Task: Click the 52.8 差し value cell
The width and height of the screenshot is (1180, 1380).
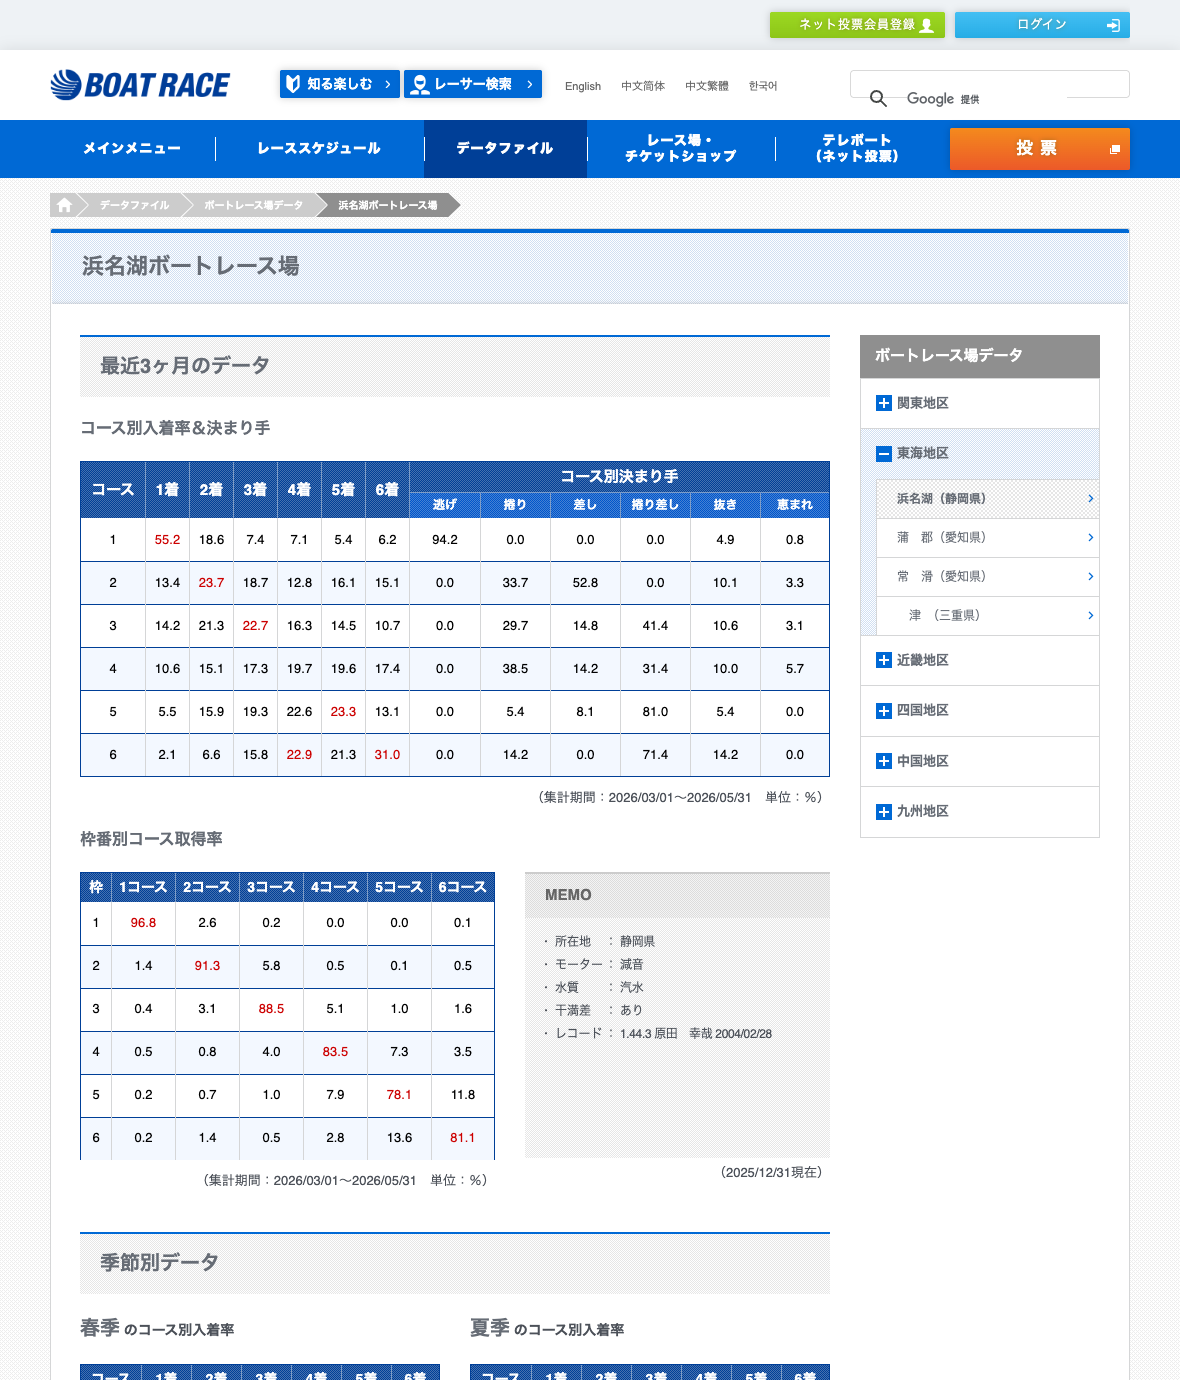Action: tap(585, 582)
